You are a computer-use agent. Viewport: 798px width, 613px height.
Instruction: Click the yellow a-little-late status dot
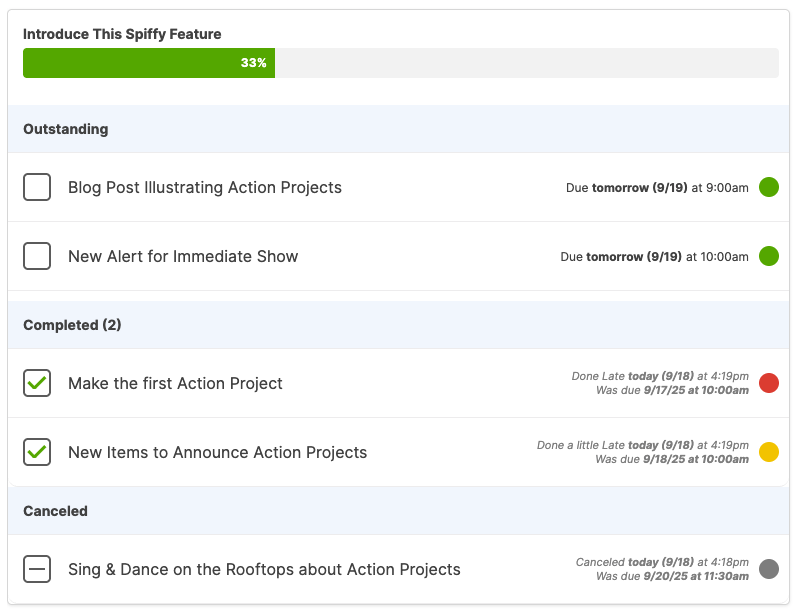pyautogui.click(x=768, y=452)
